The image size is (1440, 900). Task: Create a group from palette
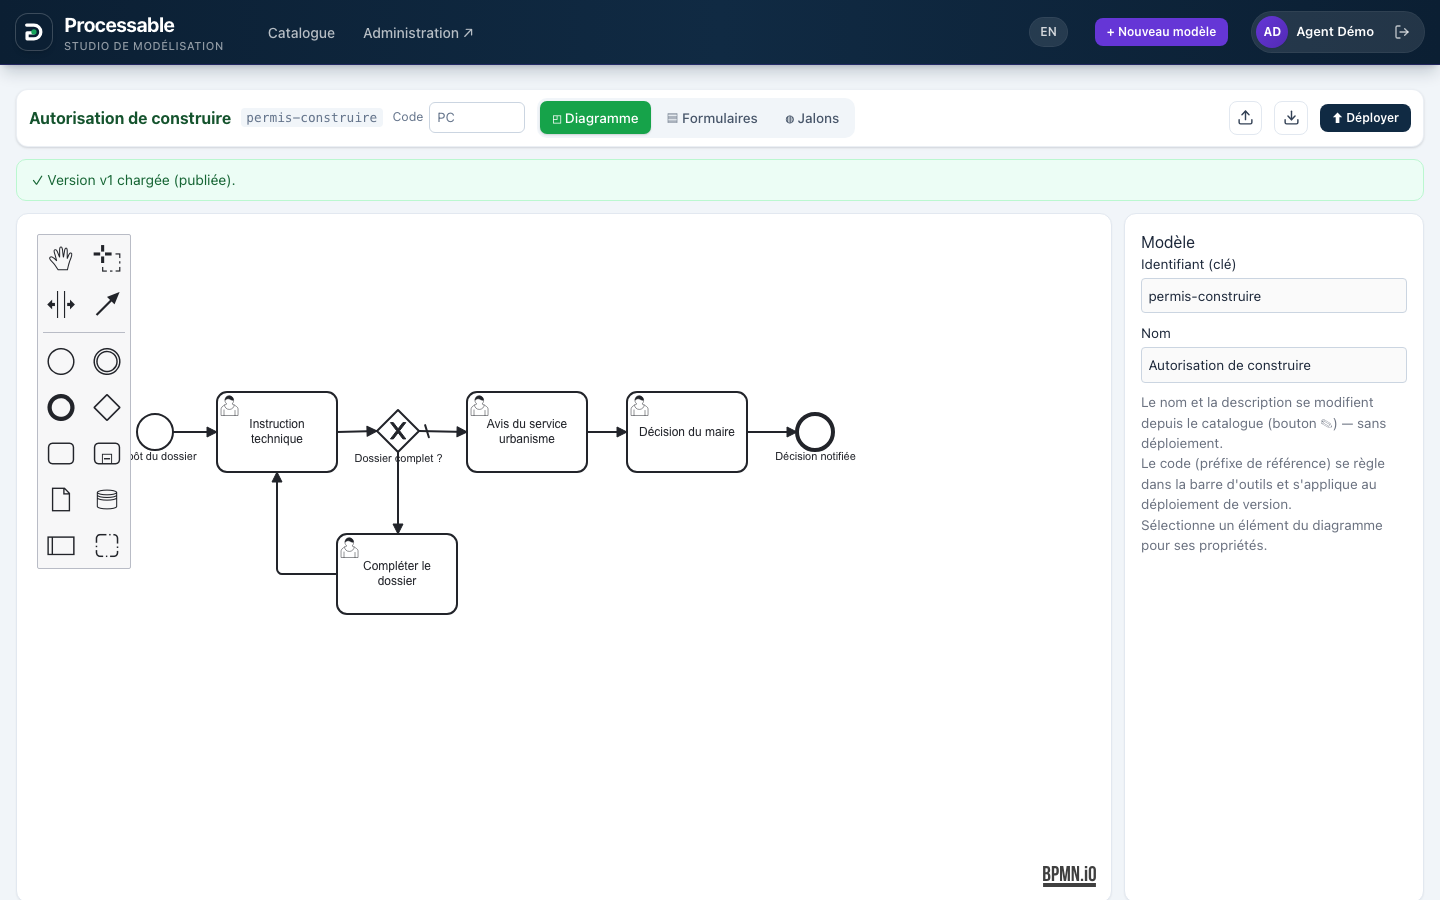107,545
